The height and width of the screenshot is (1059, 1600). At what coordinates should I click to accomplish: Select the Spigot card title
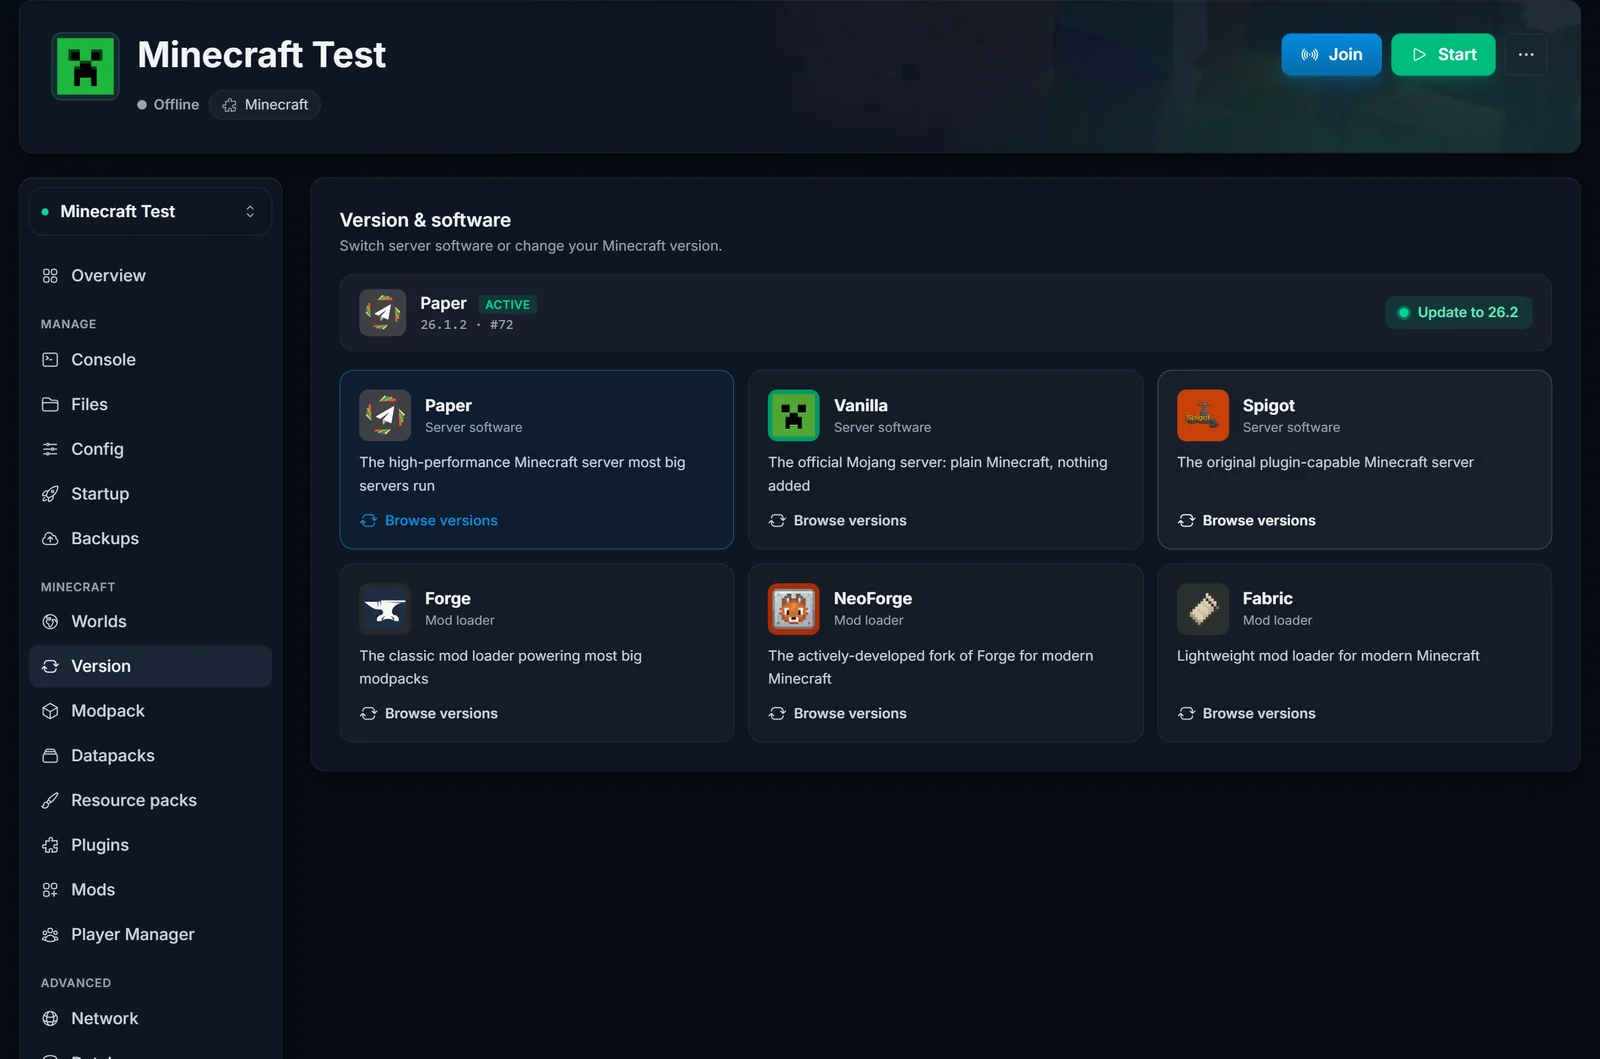(1268, 406)
